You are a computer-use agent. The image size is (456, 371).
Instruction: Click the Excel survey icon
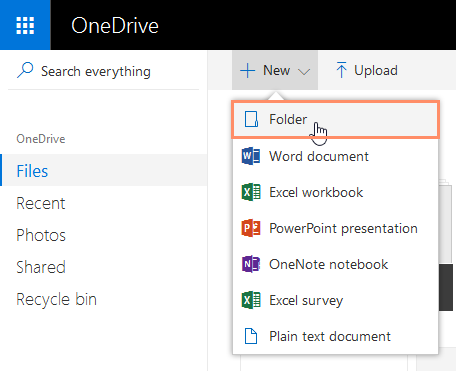tap(251, 300)
